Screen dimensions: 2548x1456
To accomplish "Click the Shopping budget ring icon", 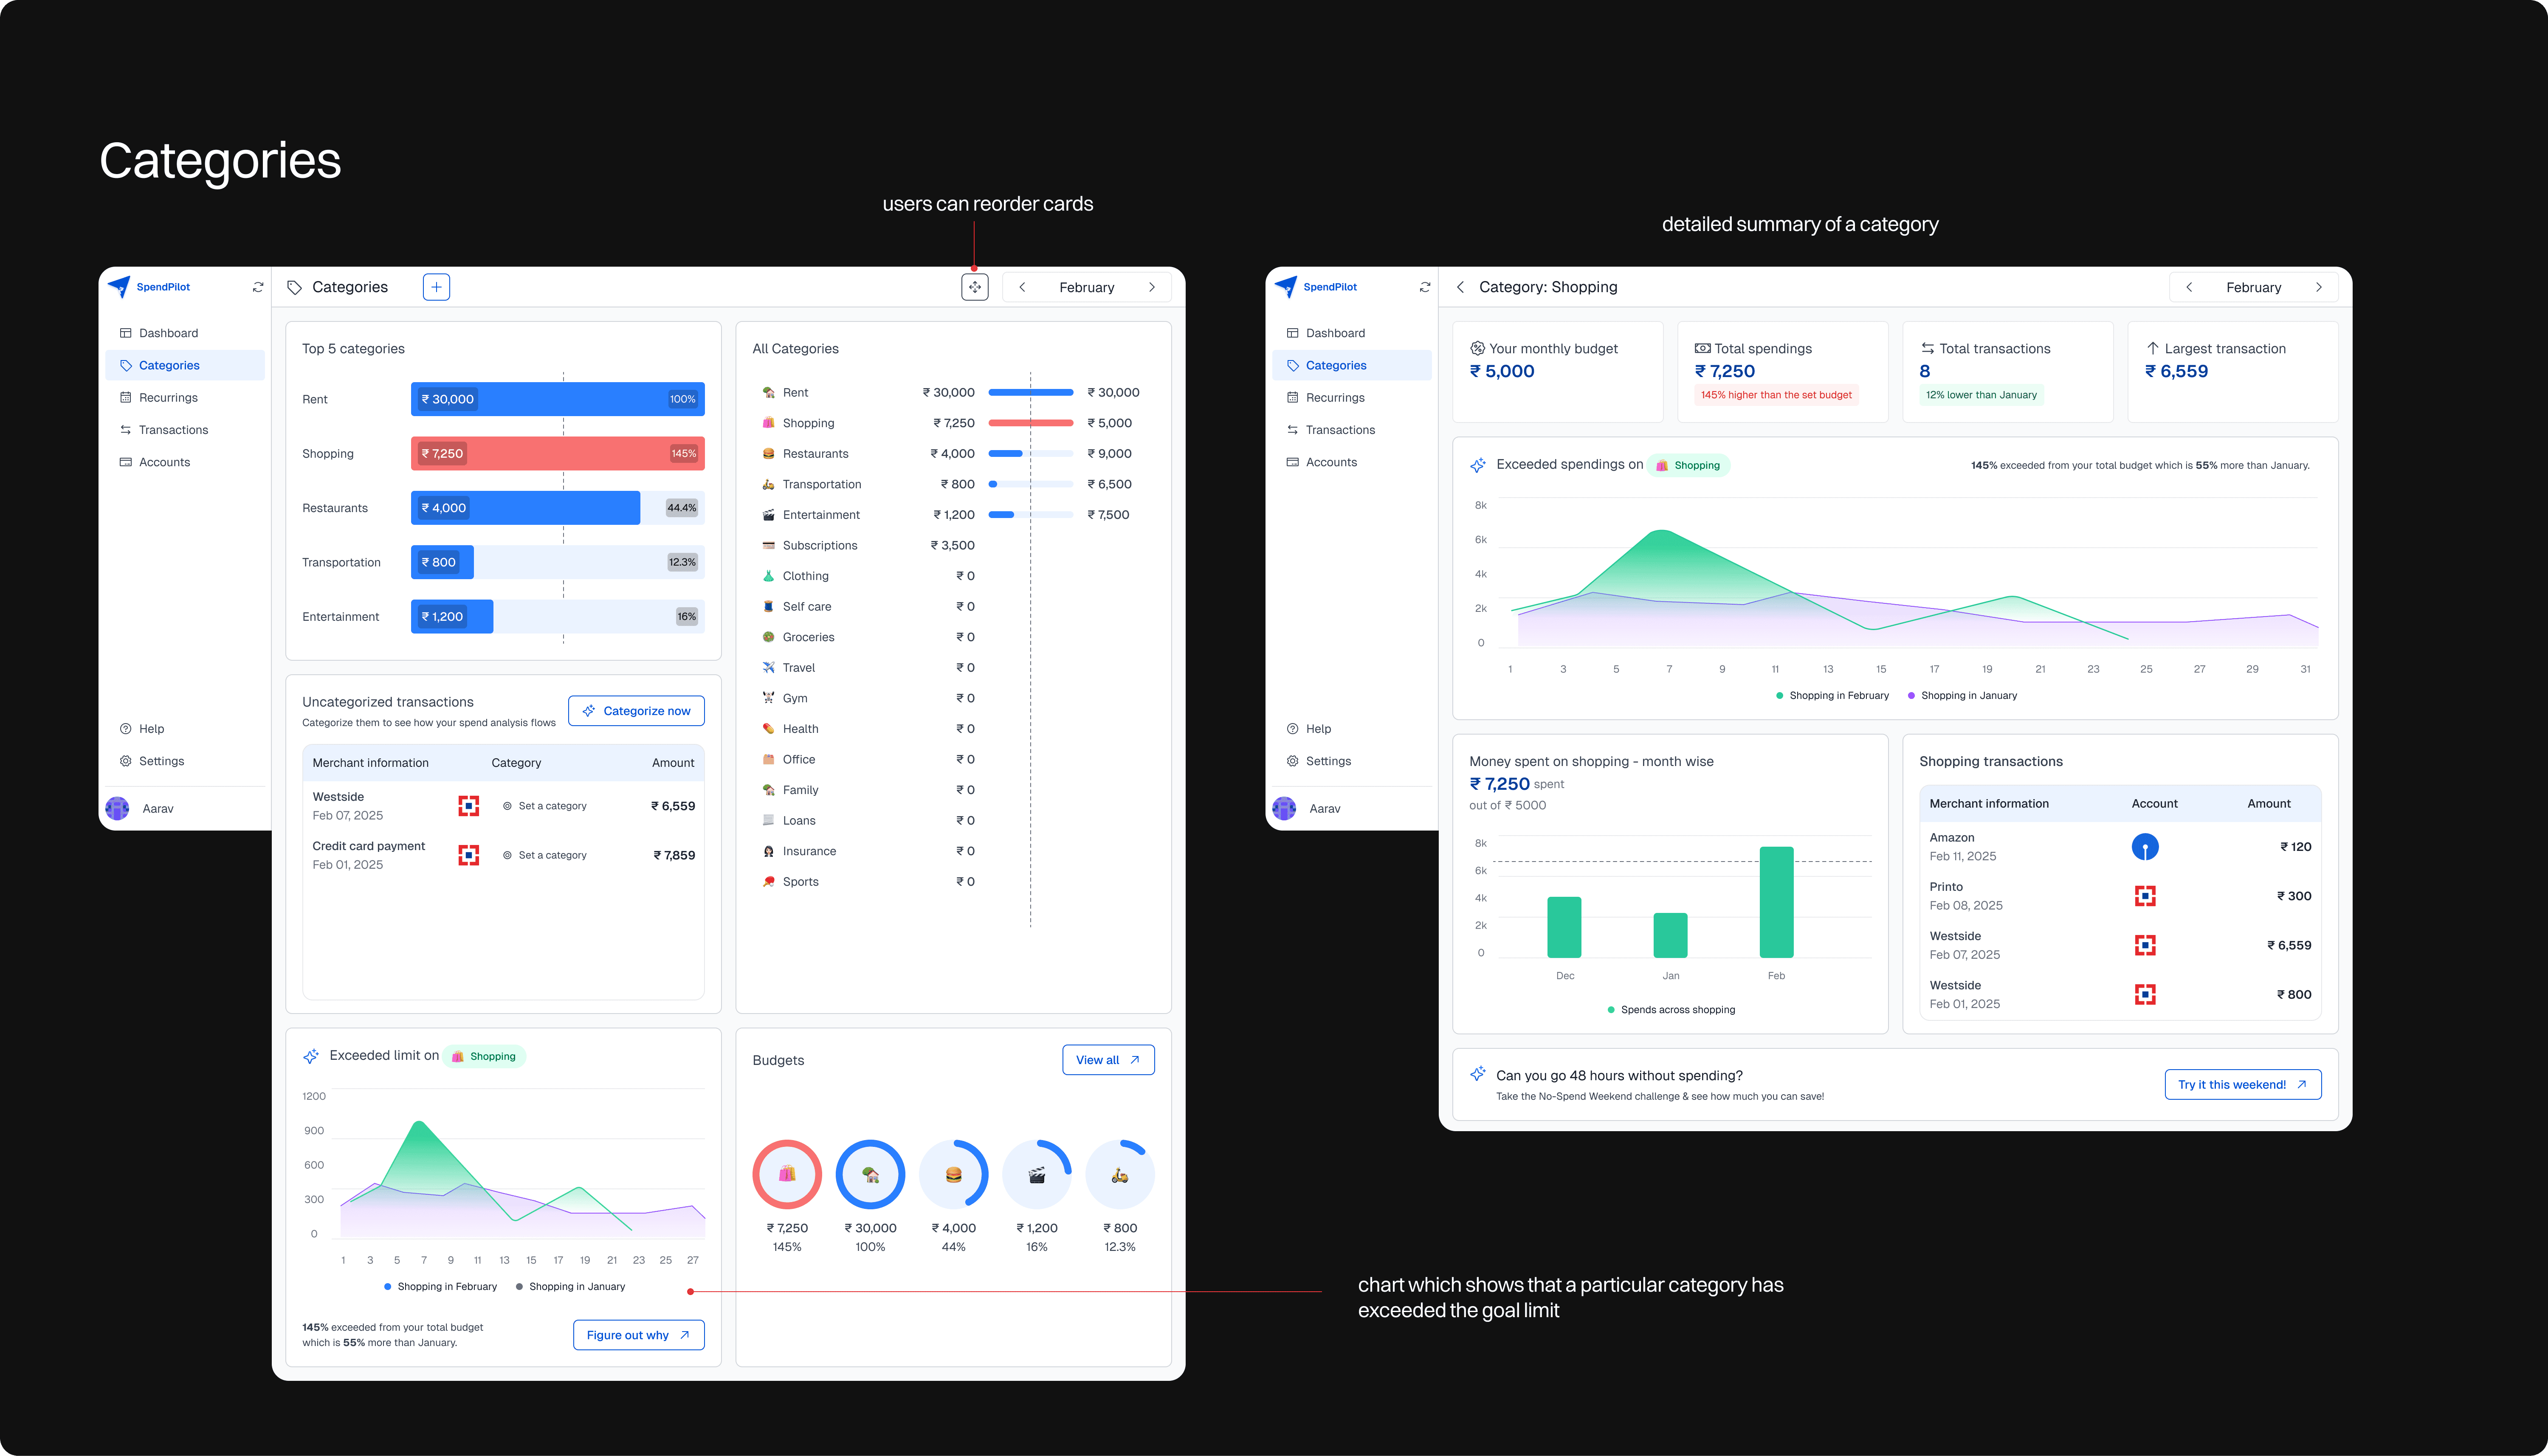I will point(787,1174).
